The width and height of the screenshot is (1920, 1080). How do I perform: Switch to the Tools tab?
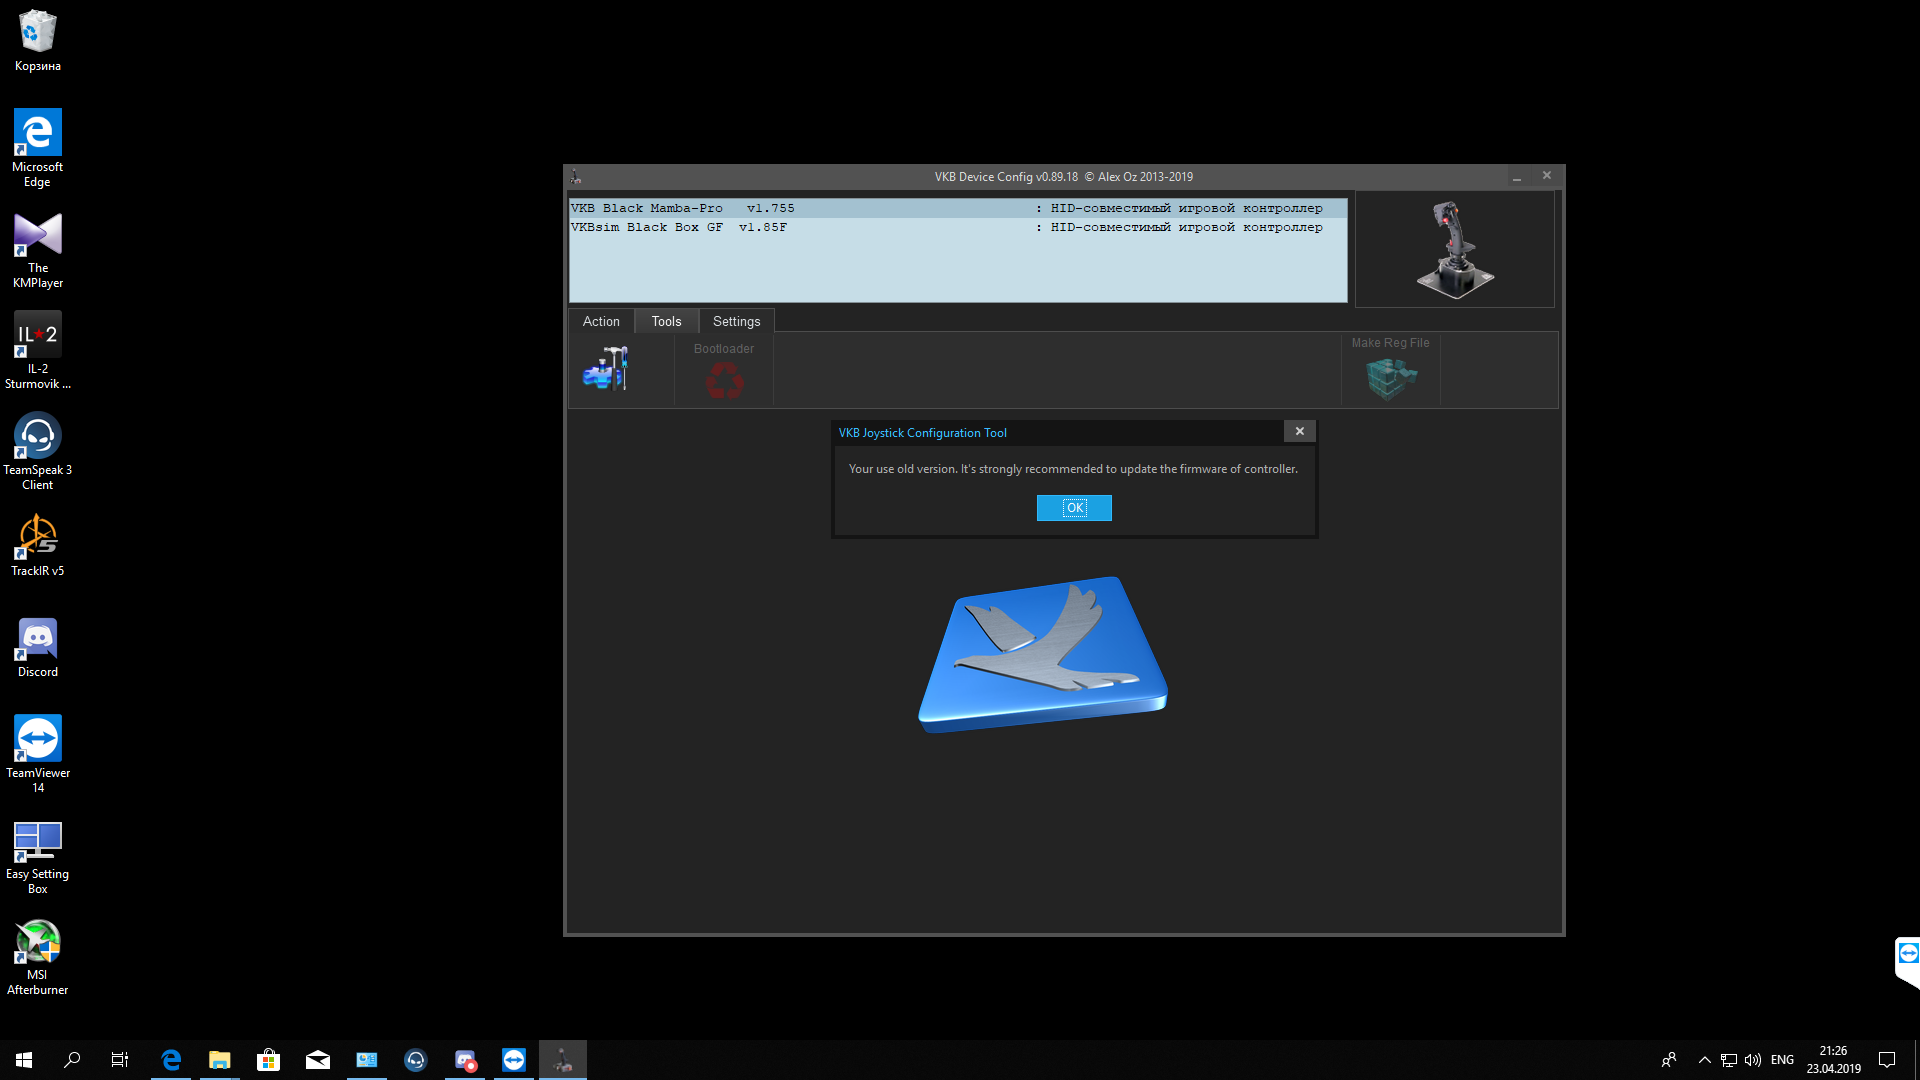666,321
